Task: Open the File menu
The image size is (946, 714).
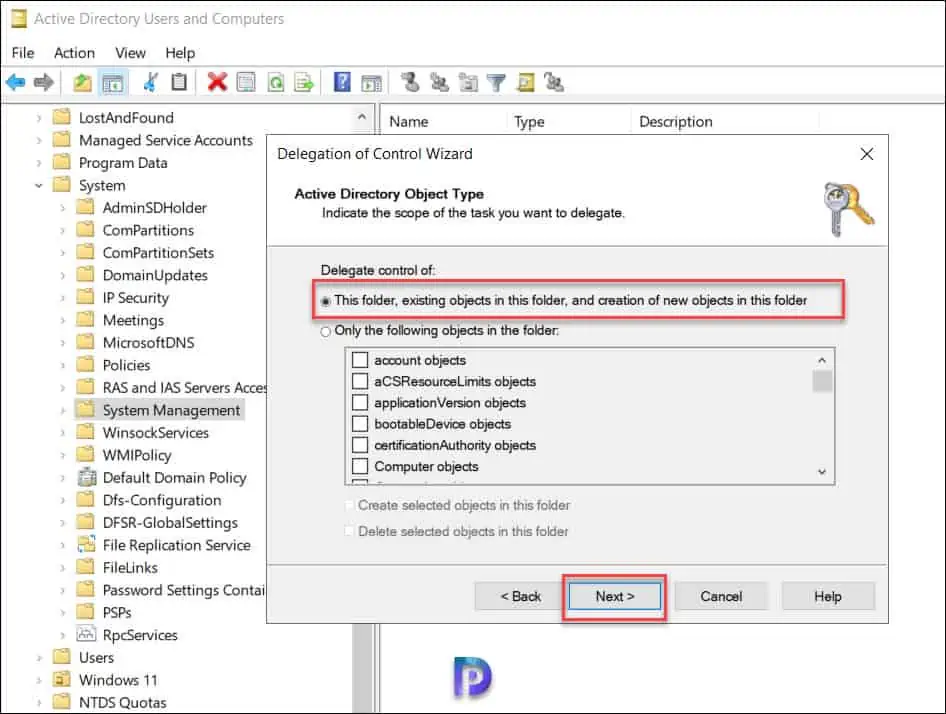Action: [23, 53]
